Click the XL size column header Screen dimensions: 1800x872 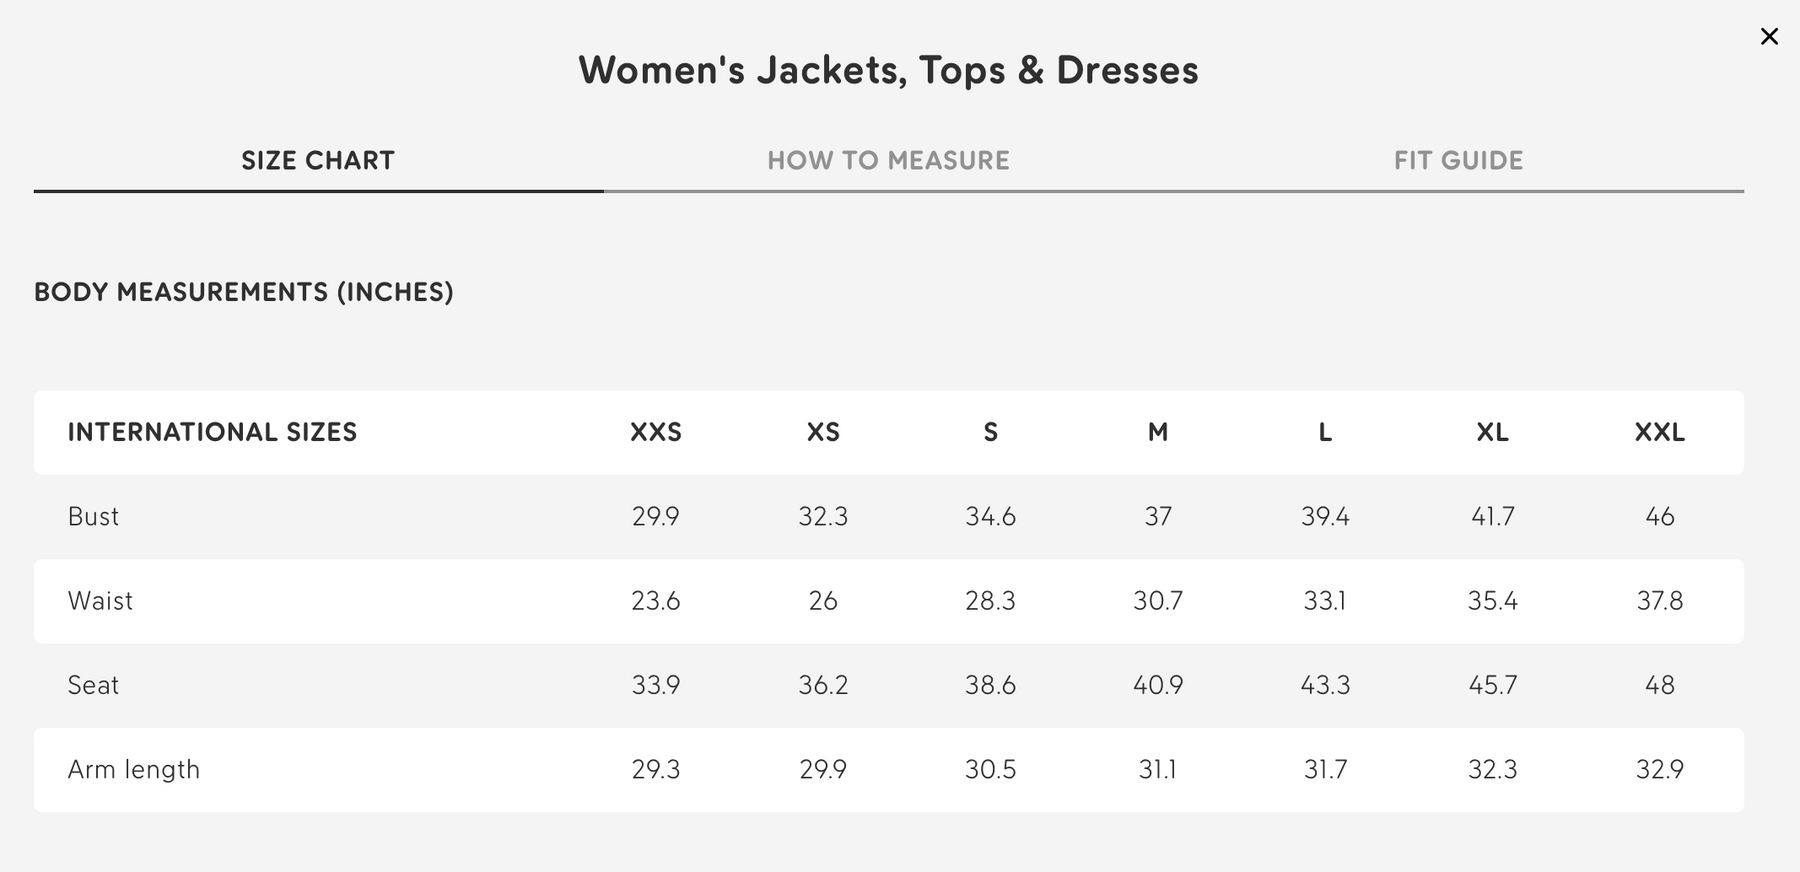[x=1492, y=432]
